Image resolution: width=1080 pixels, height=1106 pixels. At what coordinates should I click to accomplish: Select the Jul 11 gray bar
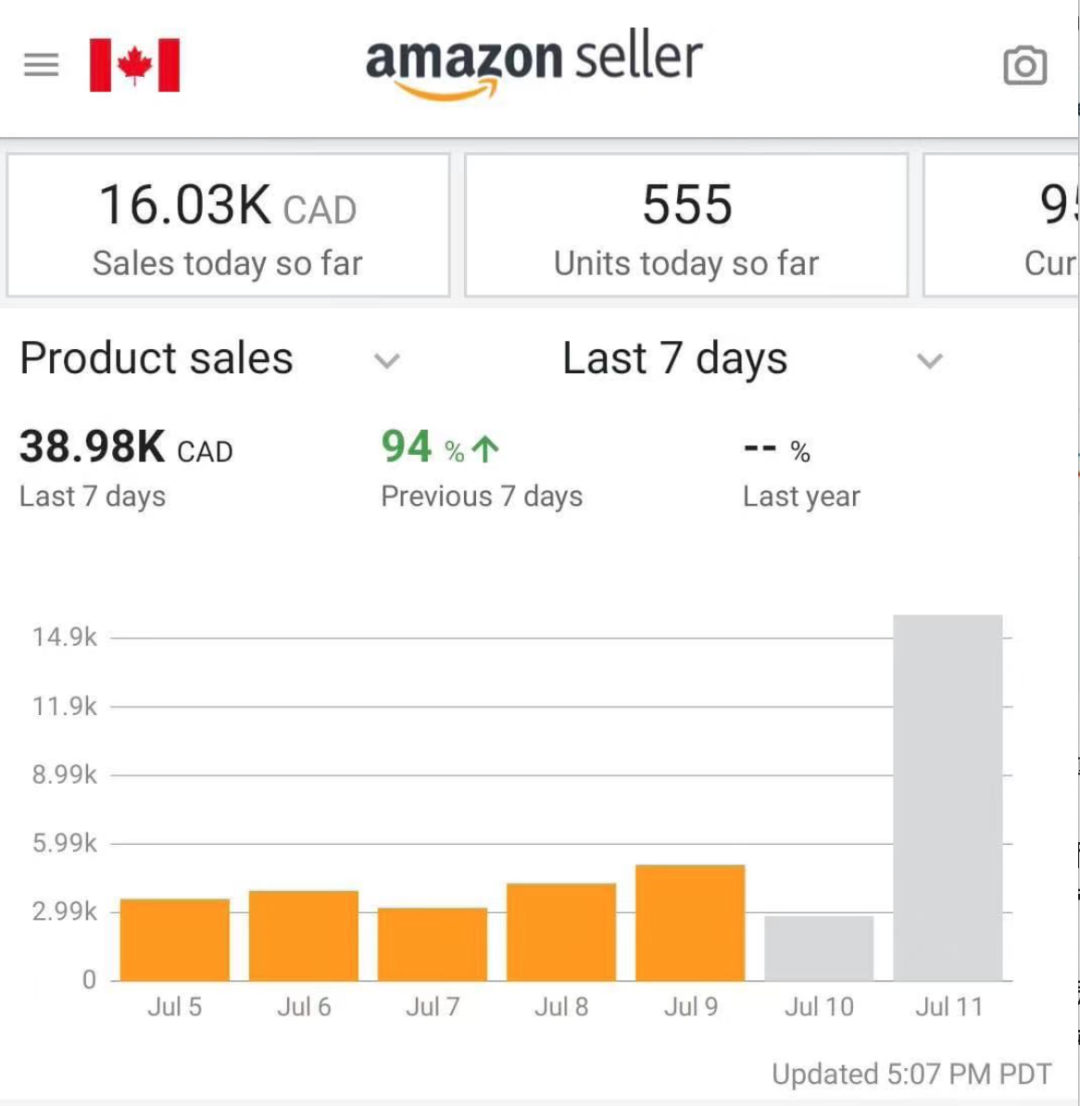click(947, 798)
